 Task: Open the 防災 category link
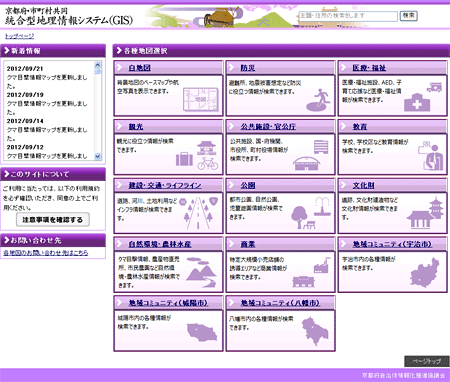(248, 68)
